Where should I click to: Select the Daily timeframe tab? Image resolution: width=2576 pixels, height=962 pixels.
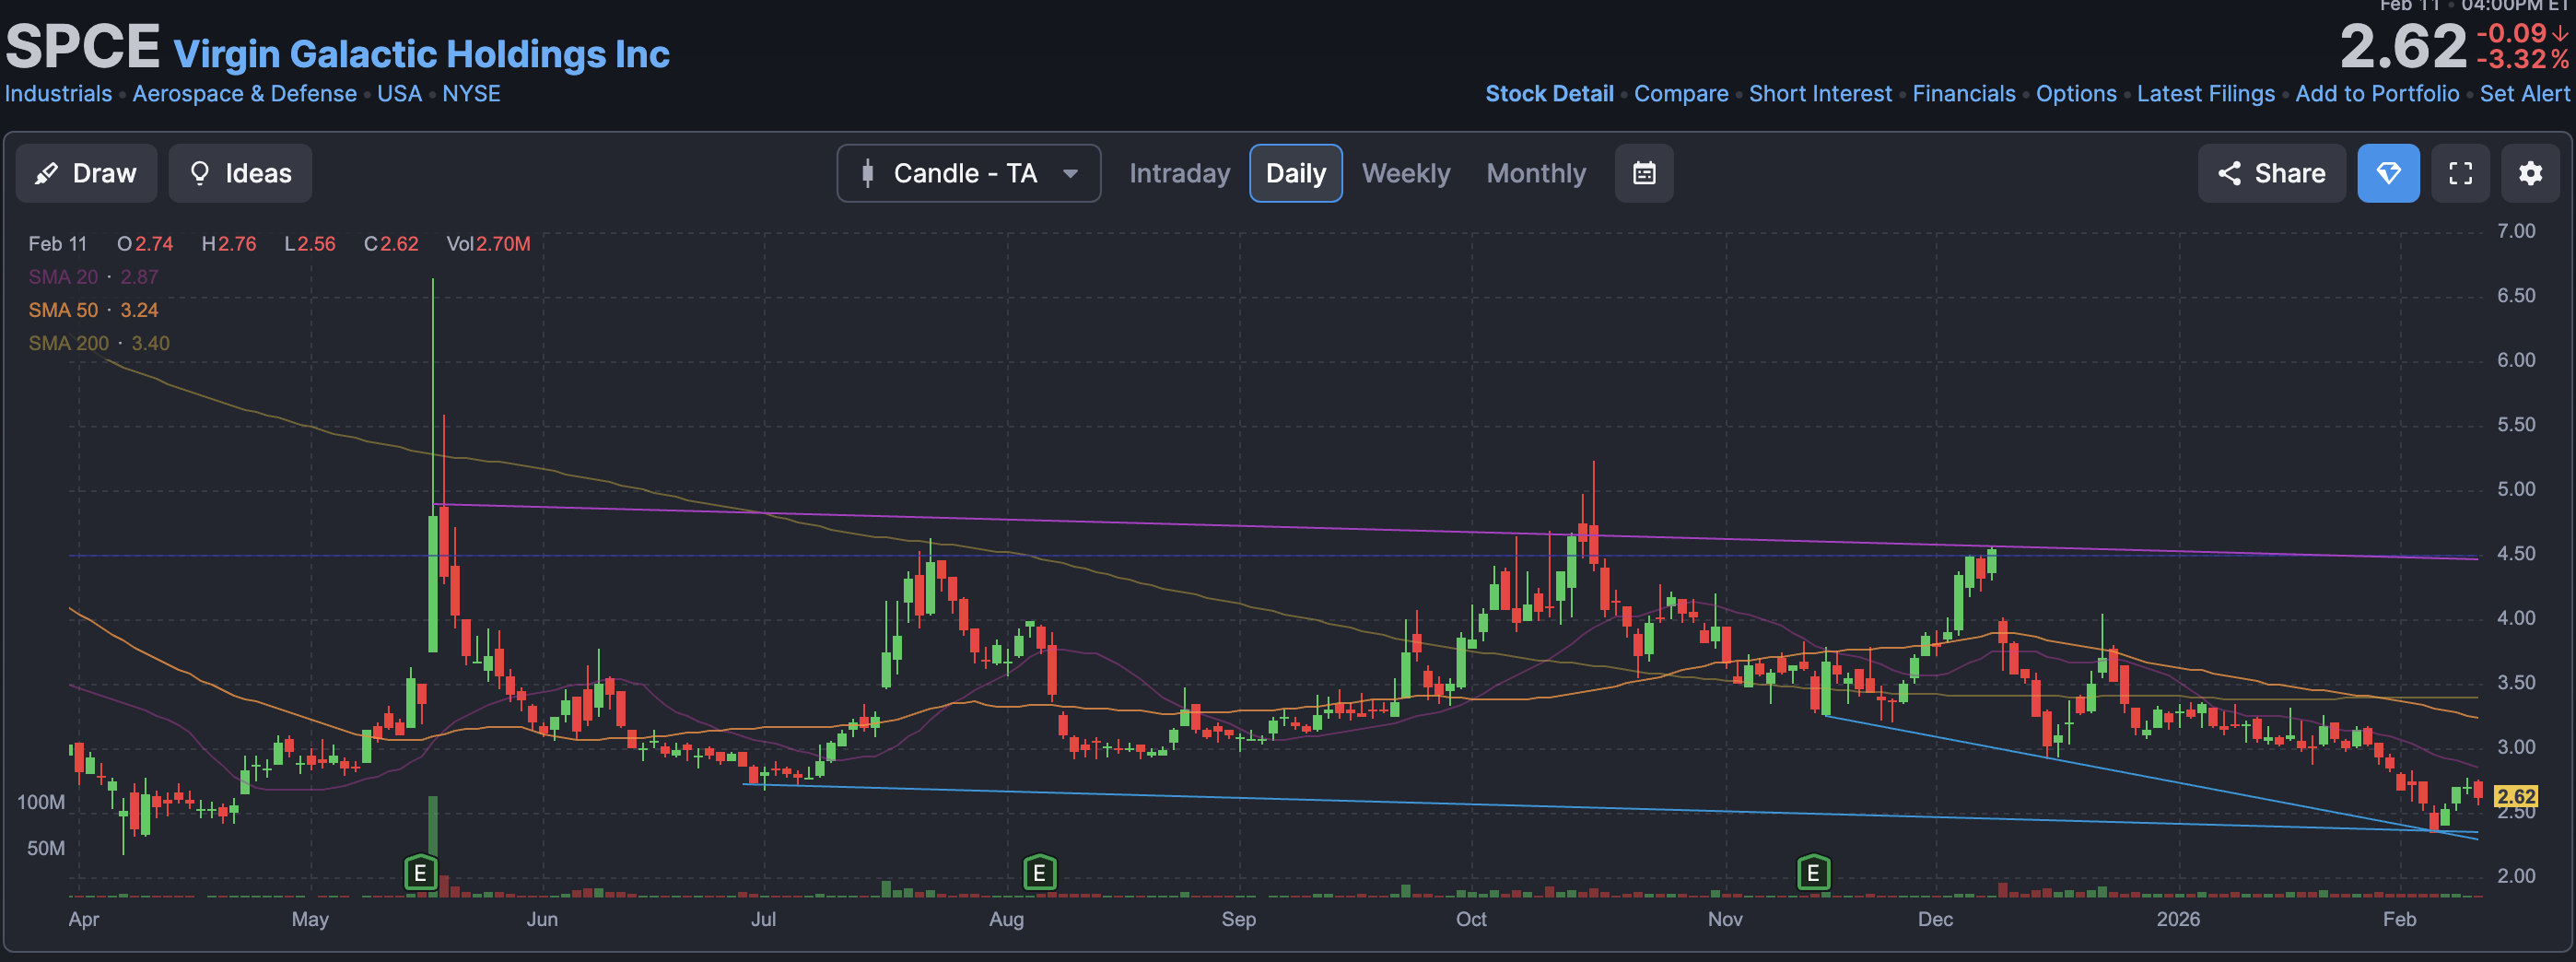[1295, 173]
